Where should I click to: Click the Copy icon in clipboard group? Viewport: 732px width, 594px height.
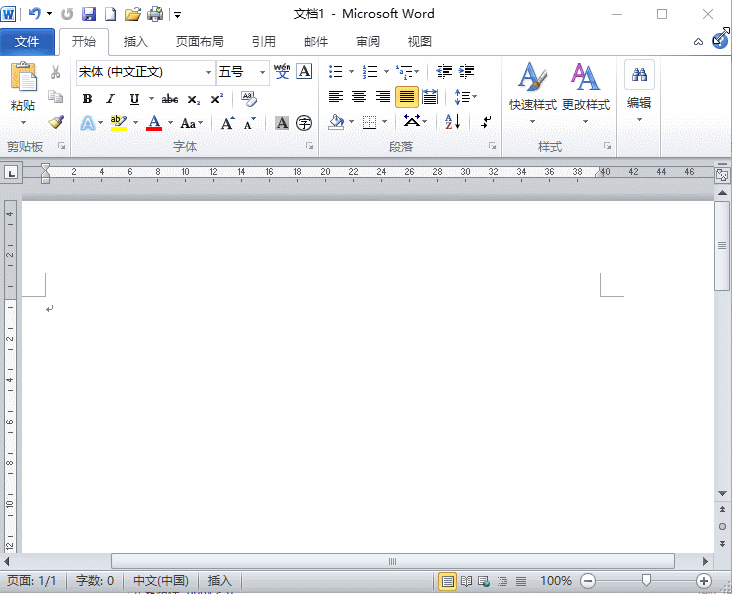tap(56, 97)
